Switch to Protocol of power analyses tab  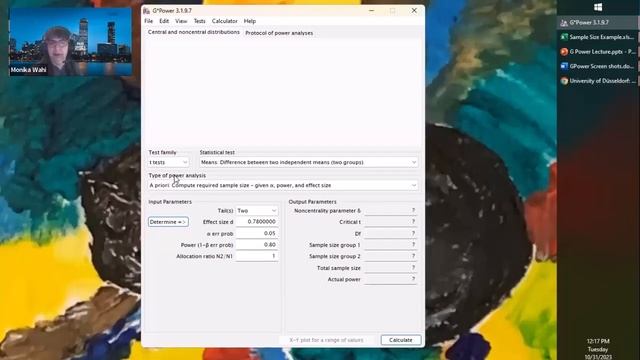tap(279, 33)
